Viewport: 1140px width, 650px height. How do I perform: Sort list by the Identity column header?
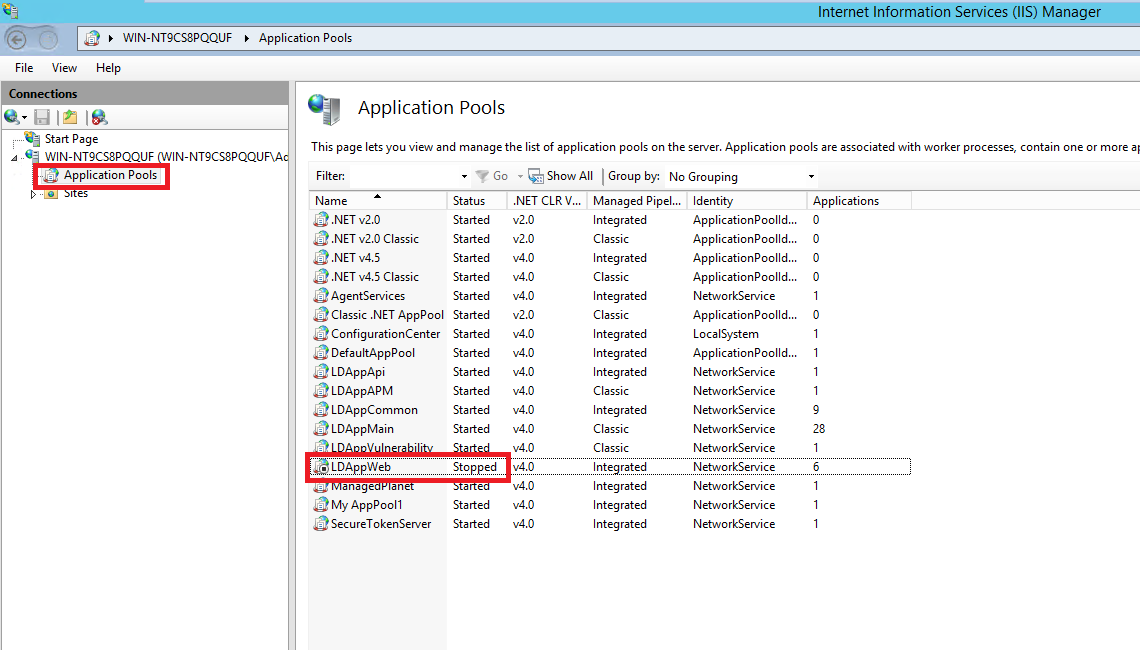tap(712, 201)
